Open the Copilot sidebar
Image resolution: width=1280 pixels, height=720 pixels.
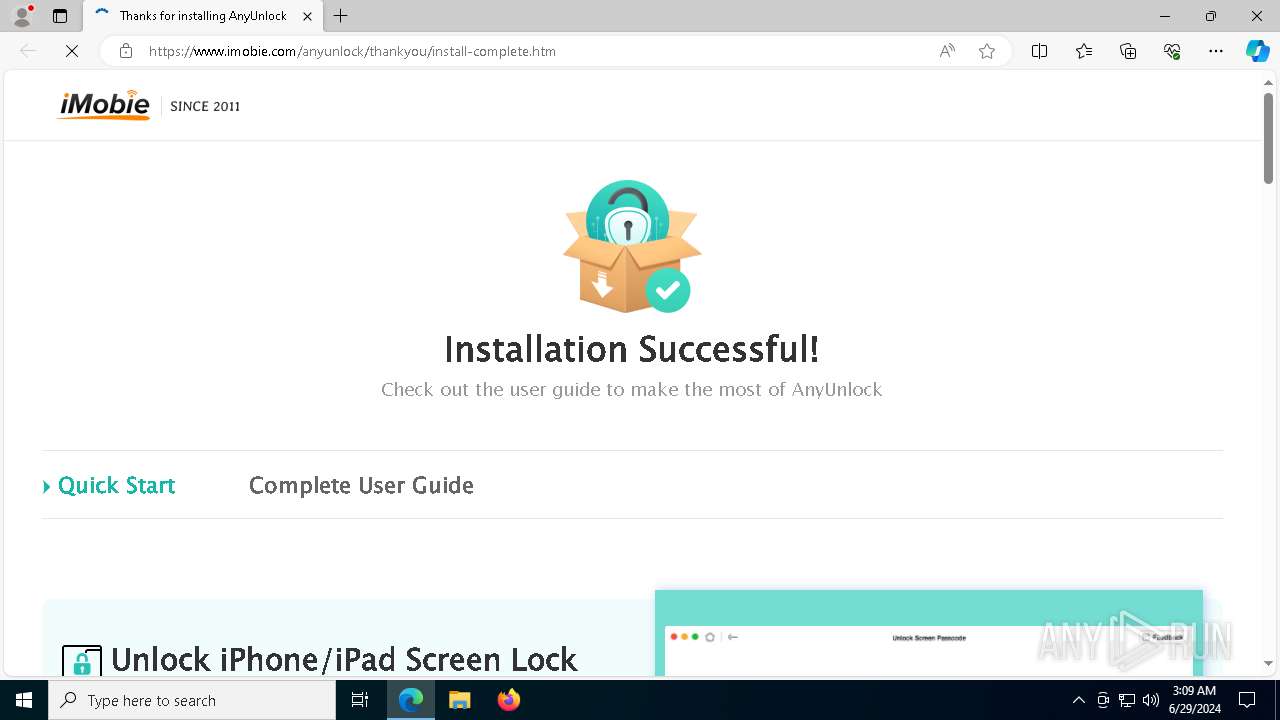coord(1257,51)
